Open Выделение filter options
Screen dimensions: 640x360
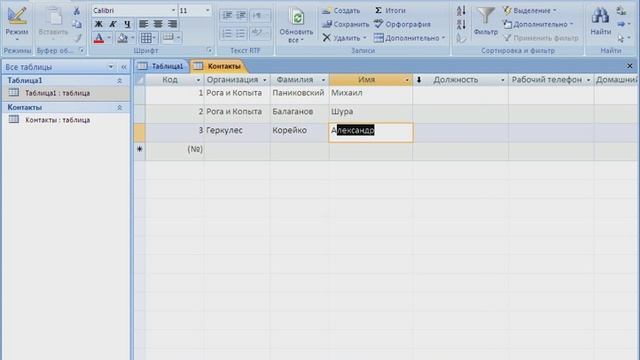point(530,11)
